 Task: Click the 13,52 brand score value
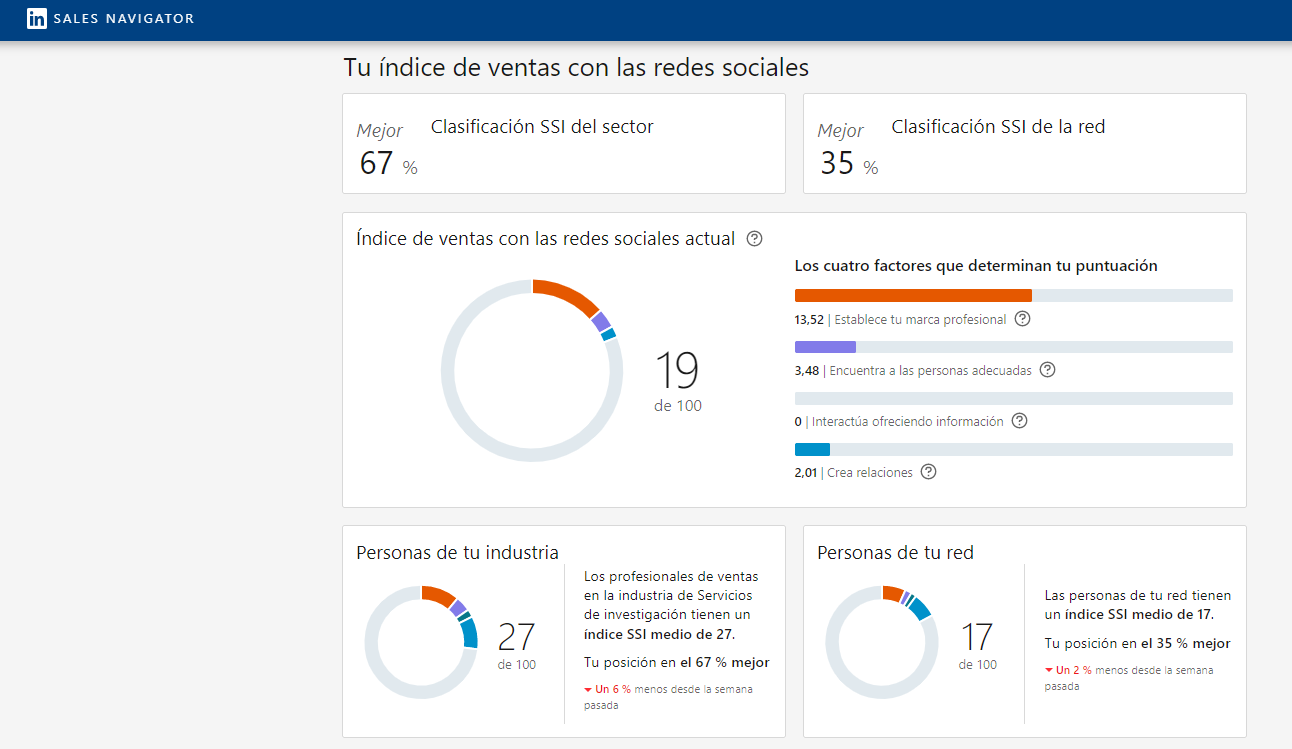pos(809,320)
